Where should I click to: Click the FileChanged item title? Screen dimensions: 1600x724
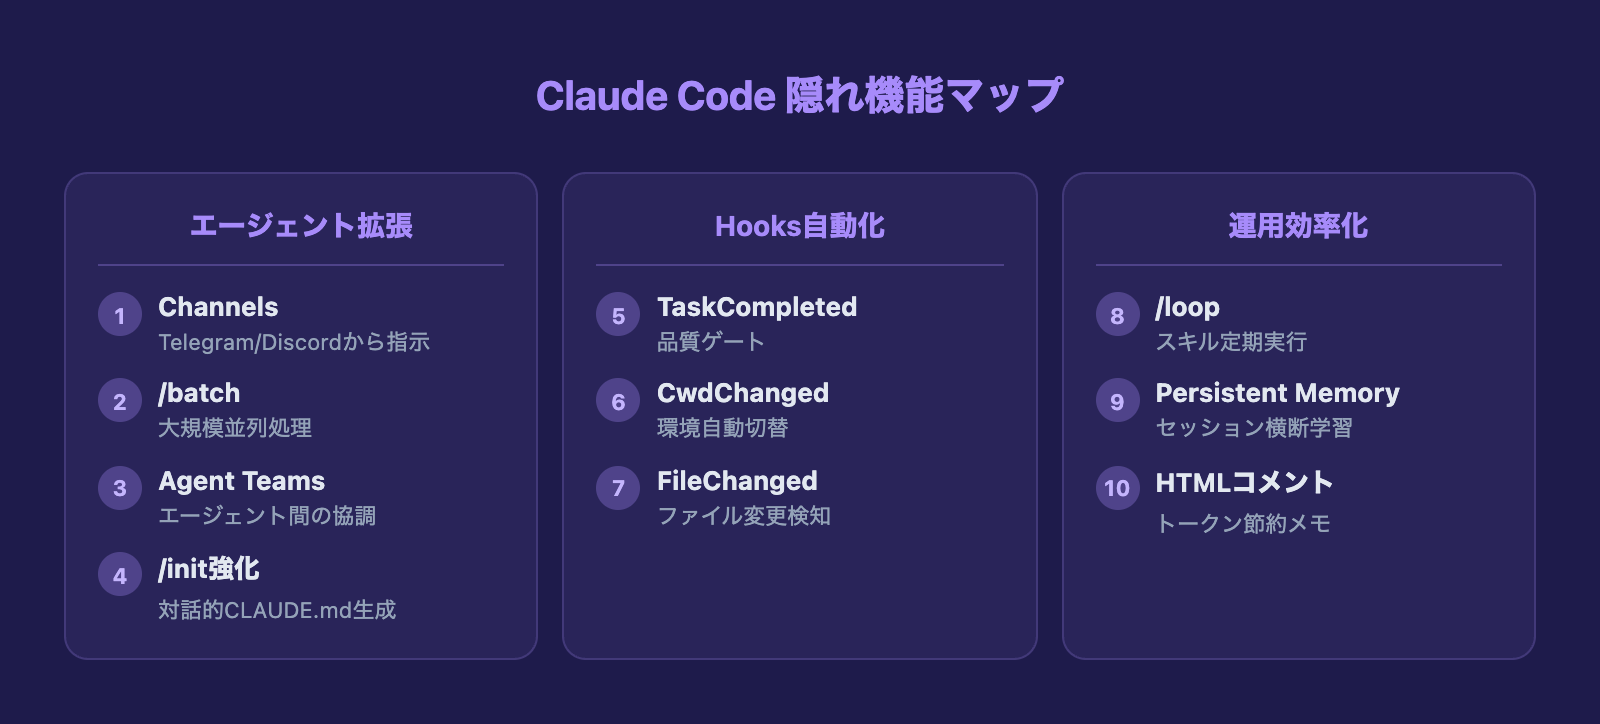click(x=737, y=481)
